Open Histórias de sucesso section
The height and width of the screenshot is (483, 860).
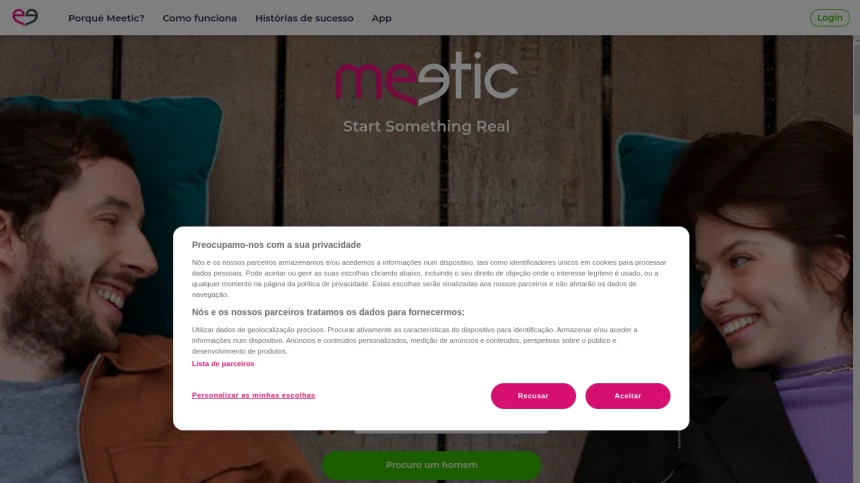(x=304, y=18)
